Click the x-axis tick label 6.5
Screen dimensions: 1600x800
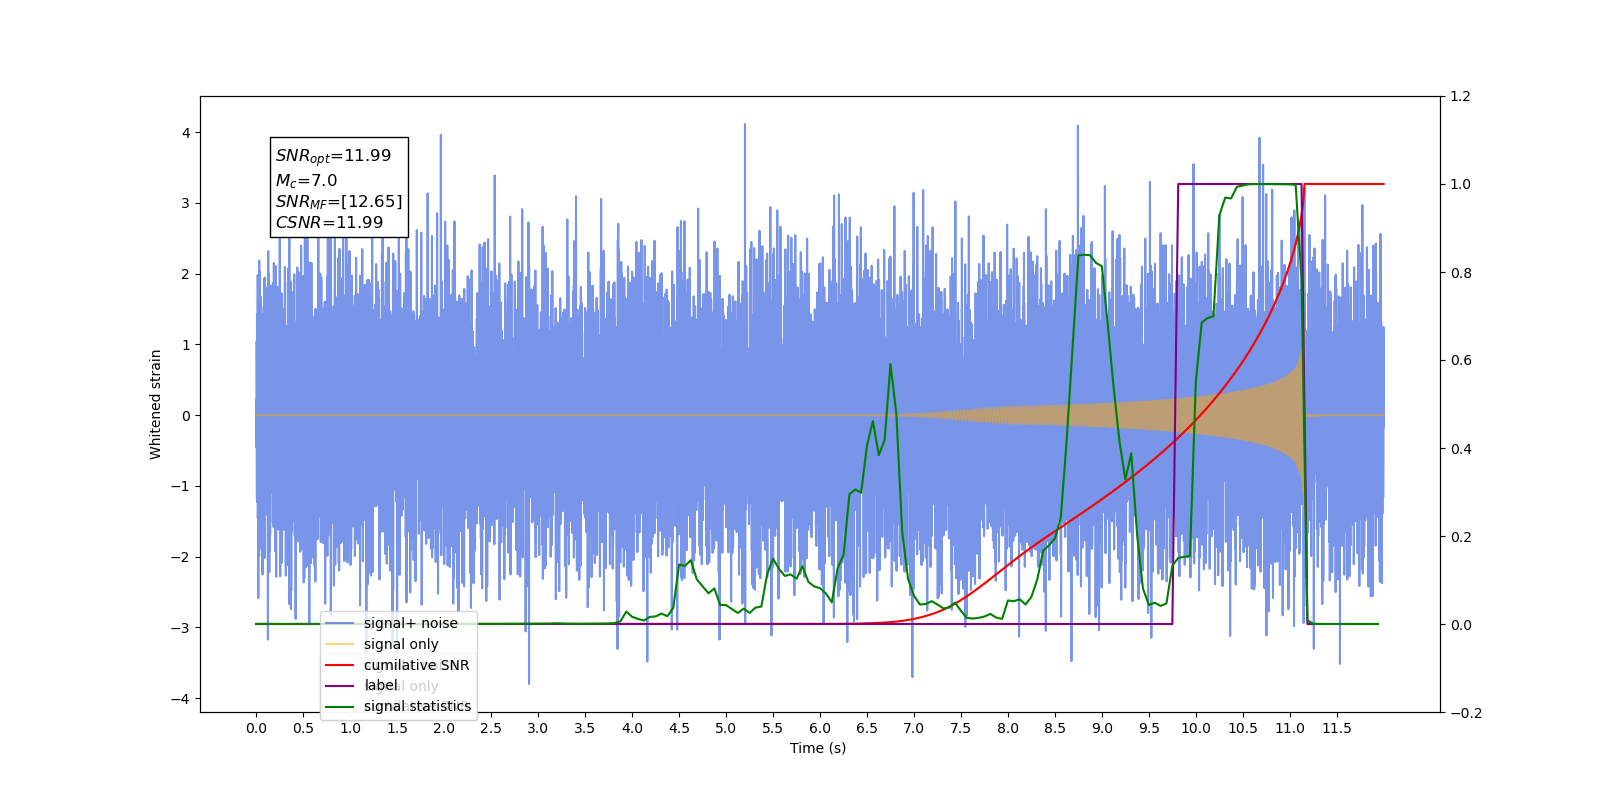point(867,728)
